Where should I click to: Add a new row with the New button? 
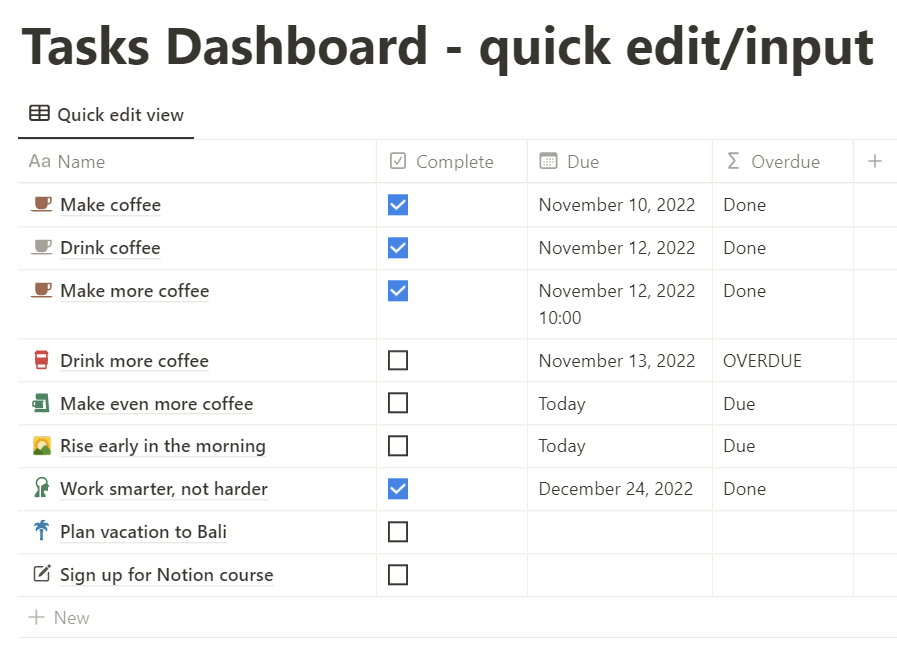click(60, 618)
